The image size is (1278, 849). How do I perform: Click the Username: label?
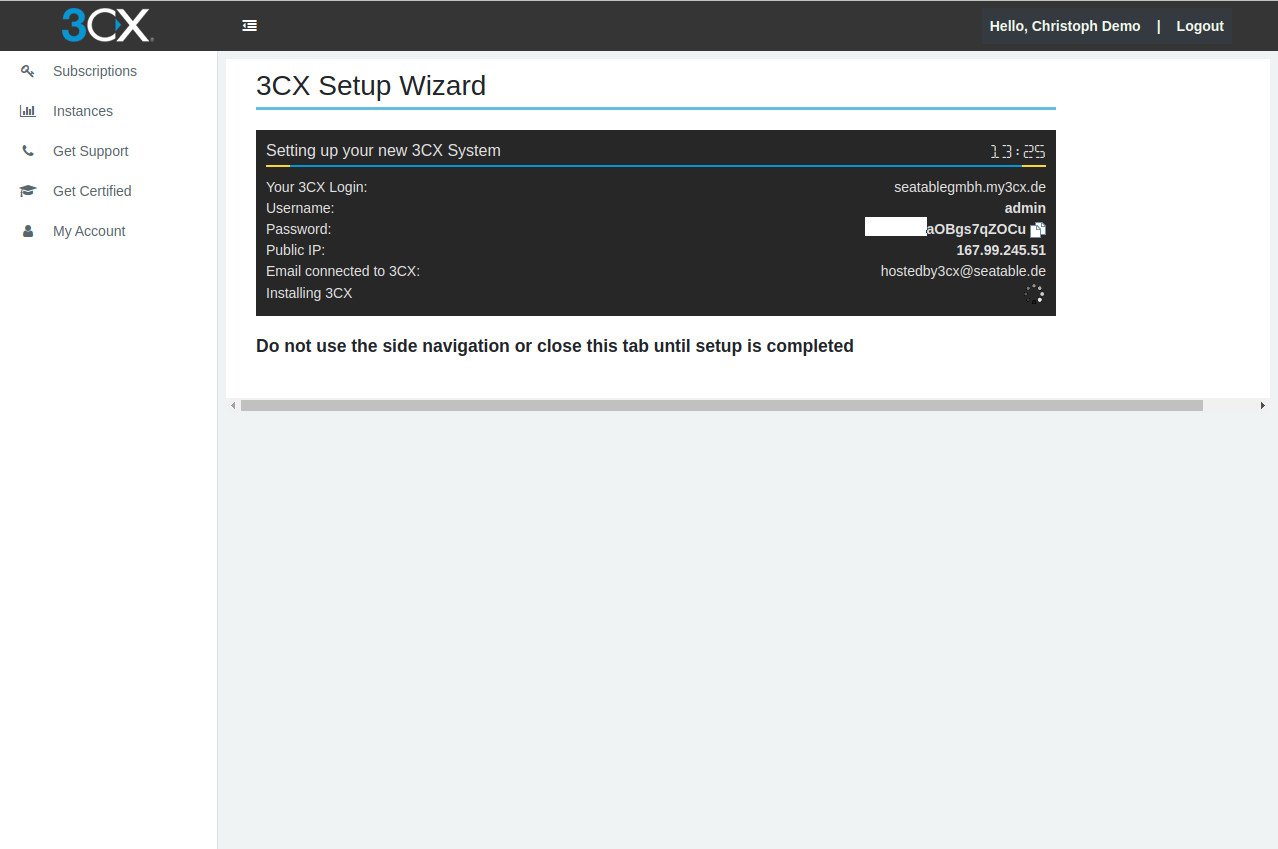click(x=300, y=208)
